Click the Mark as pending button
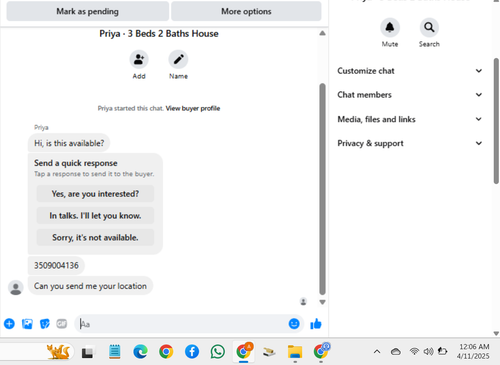Viewport: 500px width, 365px height. click(88, 11)
